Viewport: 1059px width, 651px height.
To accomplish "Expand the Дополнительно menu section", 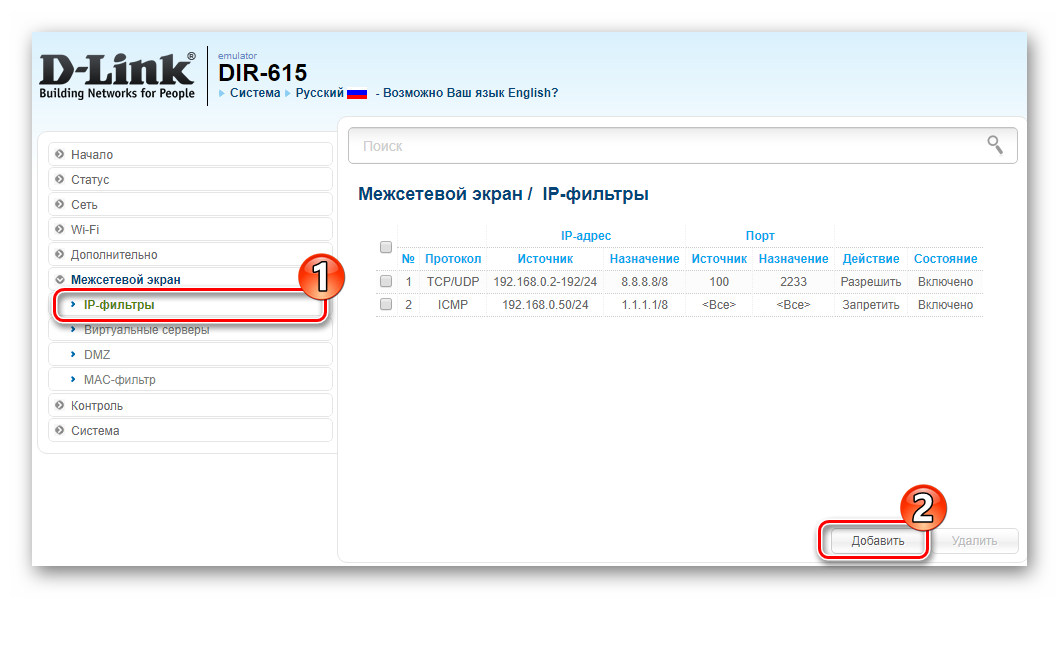I will click(x=190, y=255).
